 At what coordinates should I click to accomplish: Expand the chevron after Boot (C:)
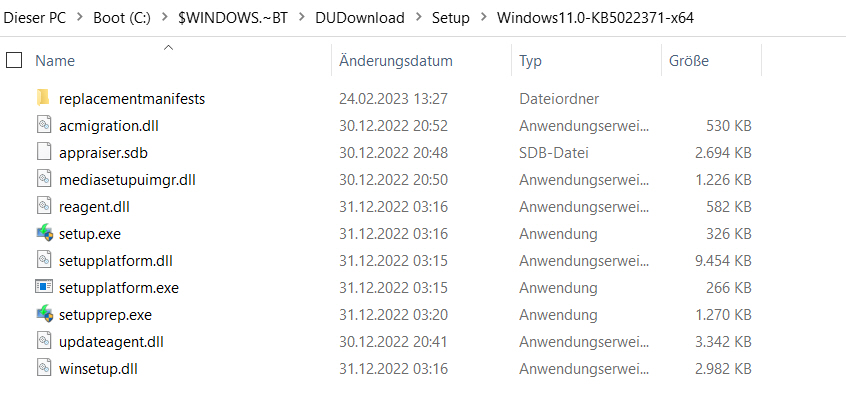click(x=165, y=18)
